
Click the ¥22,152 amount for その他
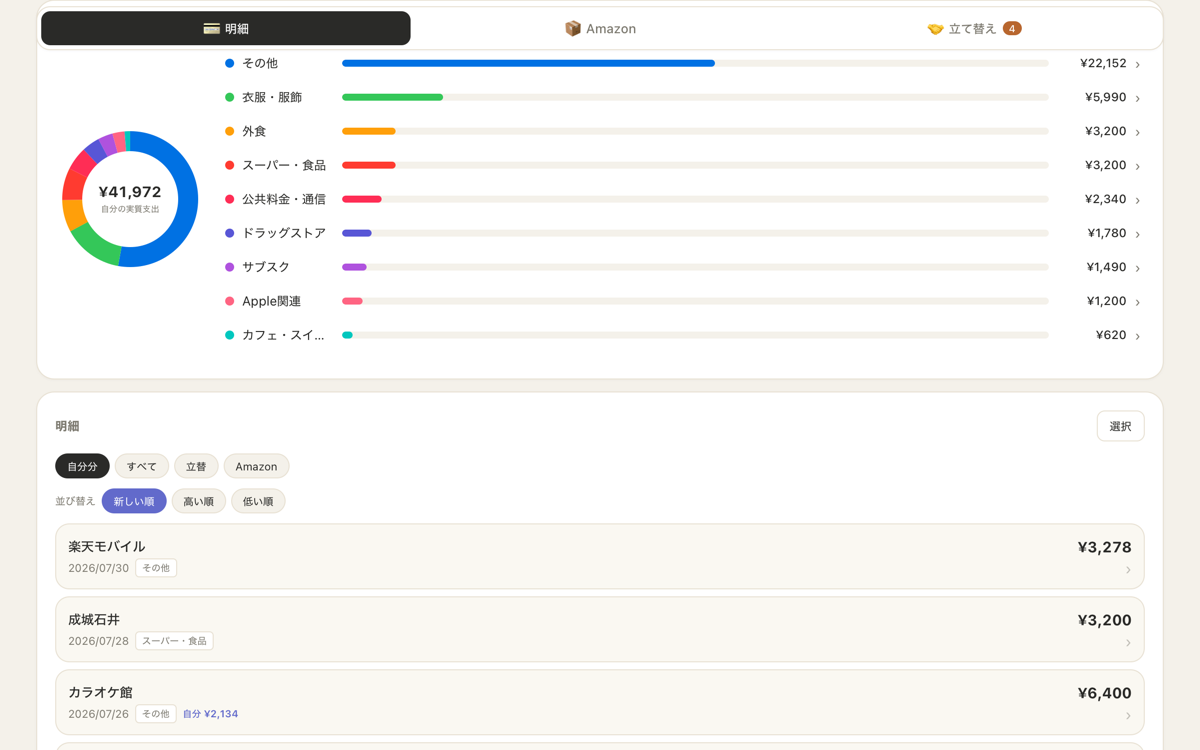point(1103,63)
